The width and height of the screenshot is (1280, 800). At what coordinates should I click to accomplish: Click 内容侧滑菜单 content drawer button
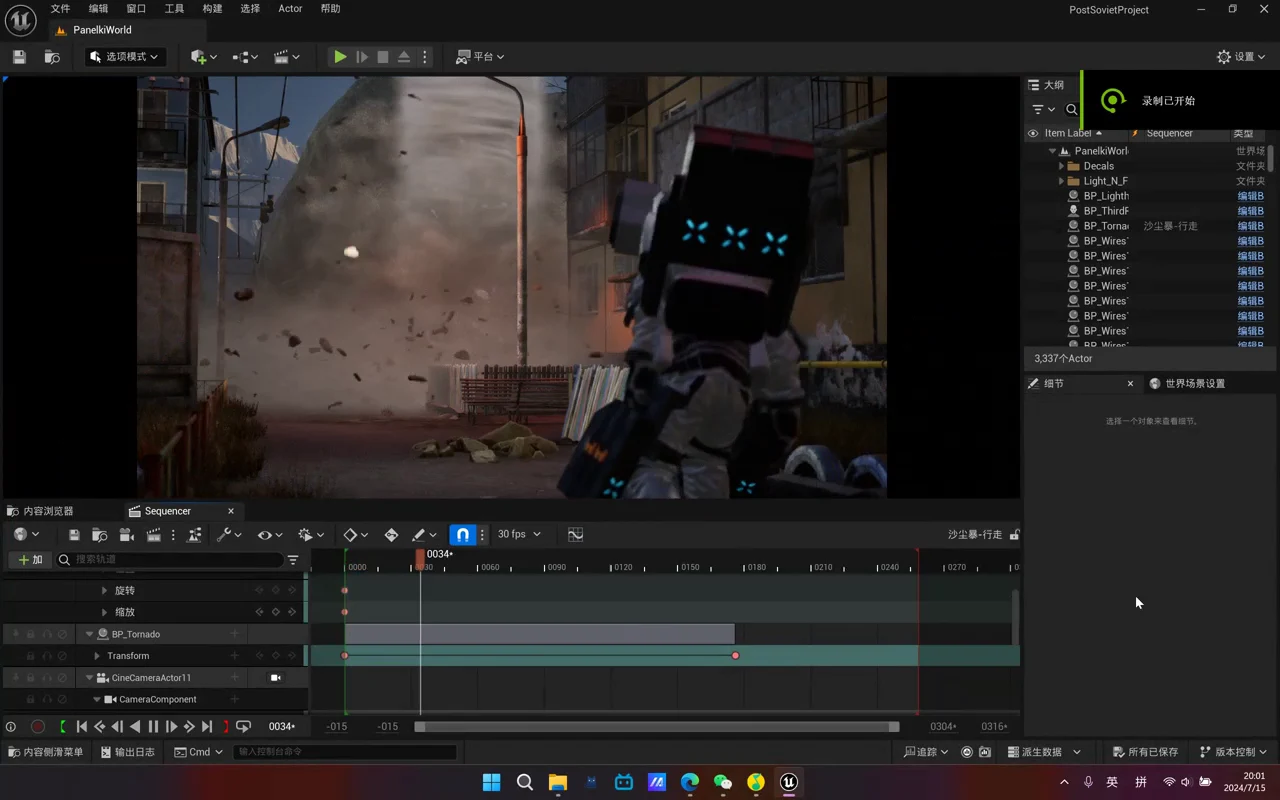tap(45, 752)
